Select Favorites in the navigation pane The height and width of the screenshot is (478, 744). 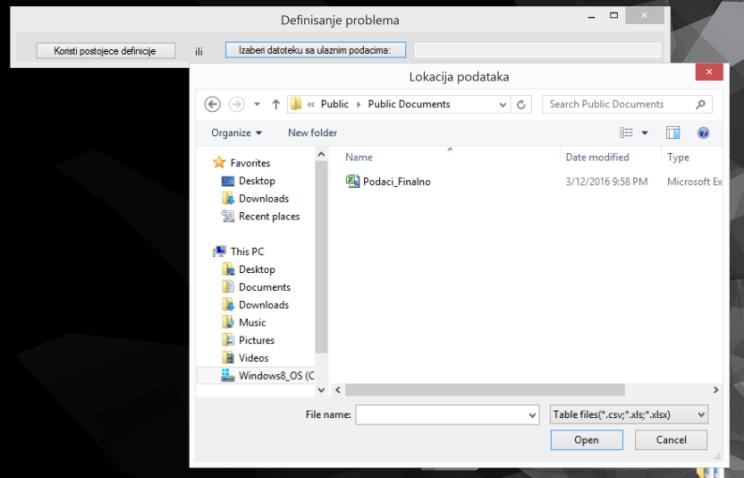pos(250,163)
